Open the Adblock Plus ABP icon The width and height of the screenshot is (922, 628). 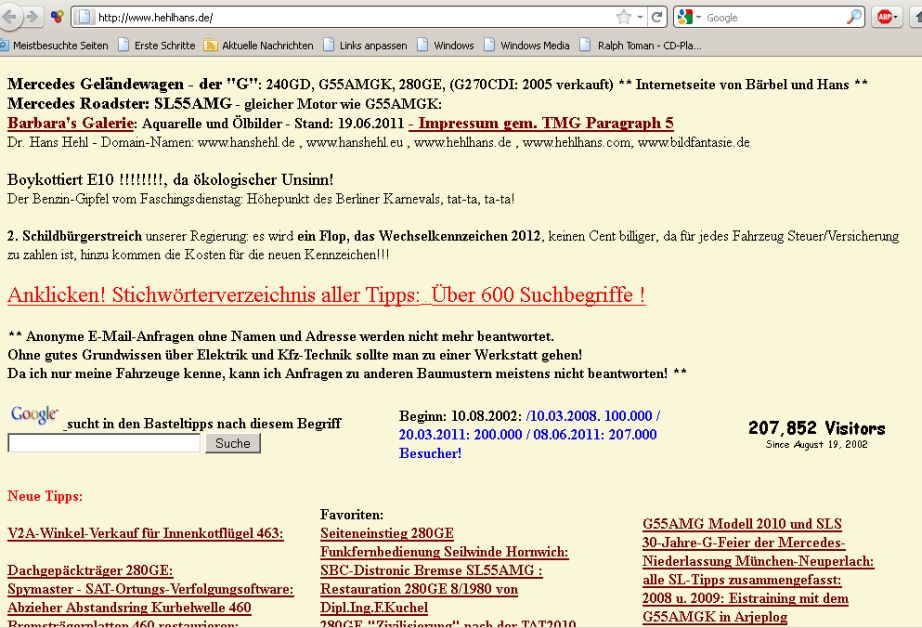click(x=885, y=17)
